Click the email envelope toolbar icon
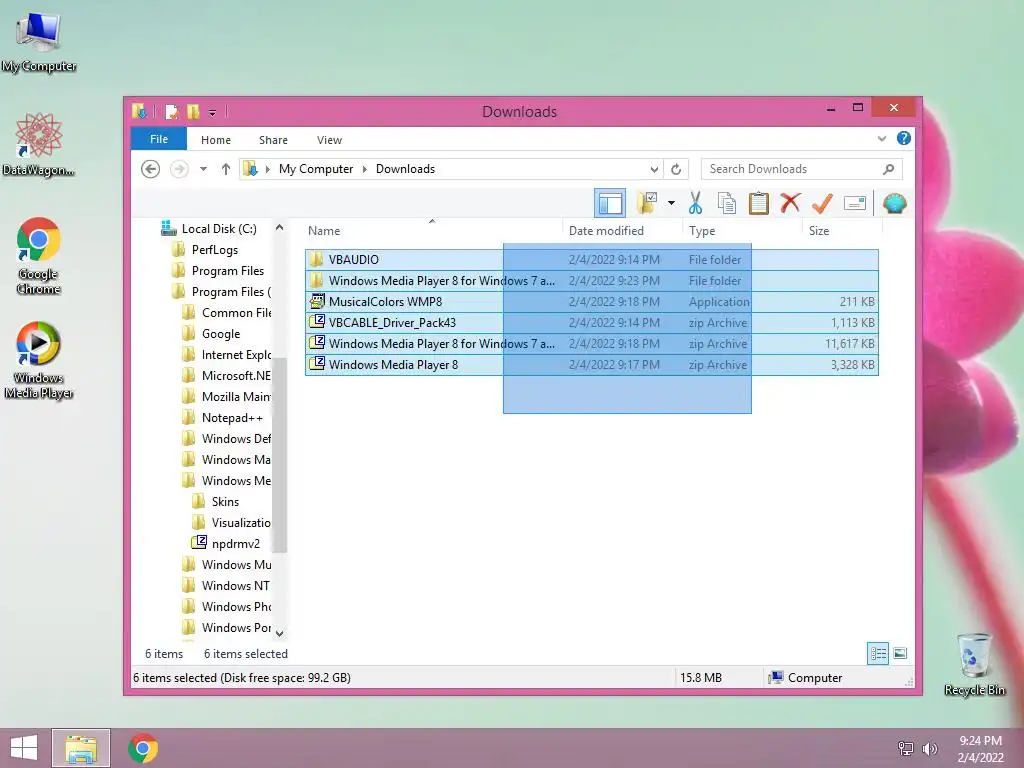Screen dimensions: 1024x768 [x=855, y=203]
